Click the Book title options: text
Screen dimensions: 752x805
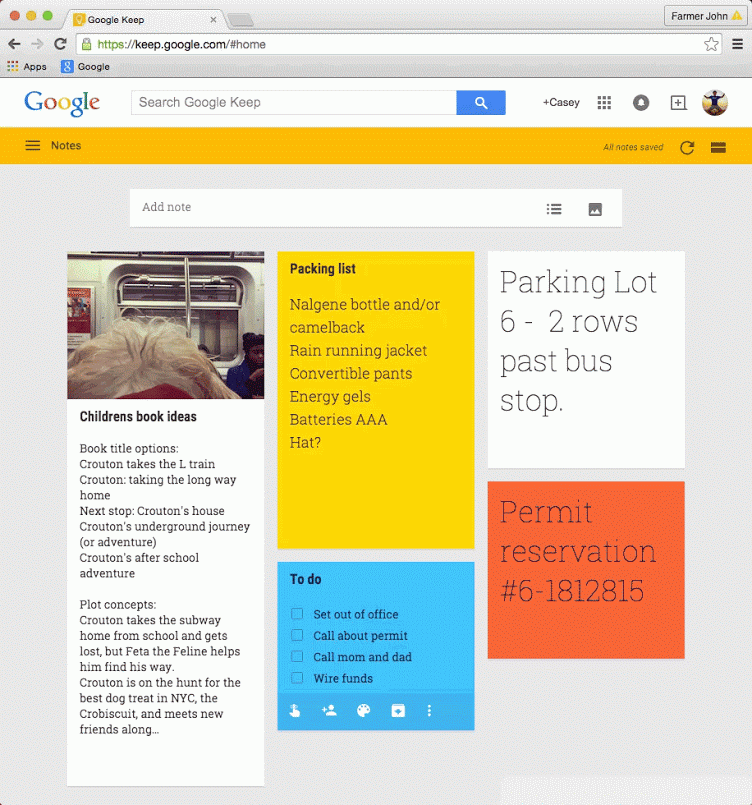129,448
